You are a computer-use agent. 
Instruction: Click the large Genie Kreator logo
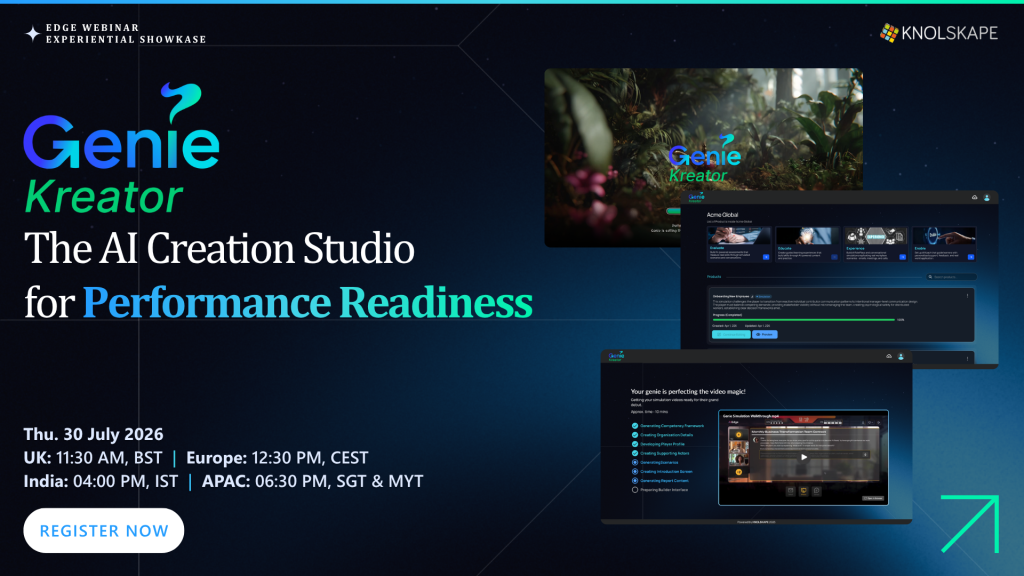tap(121, 148)
